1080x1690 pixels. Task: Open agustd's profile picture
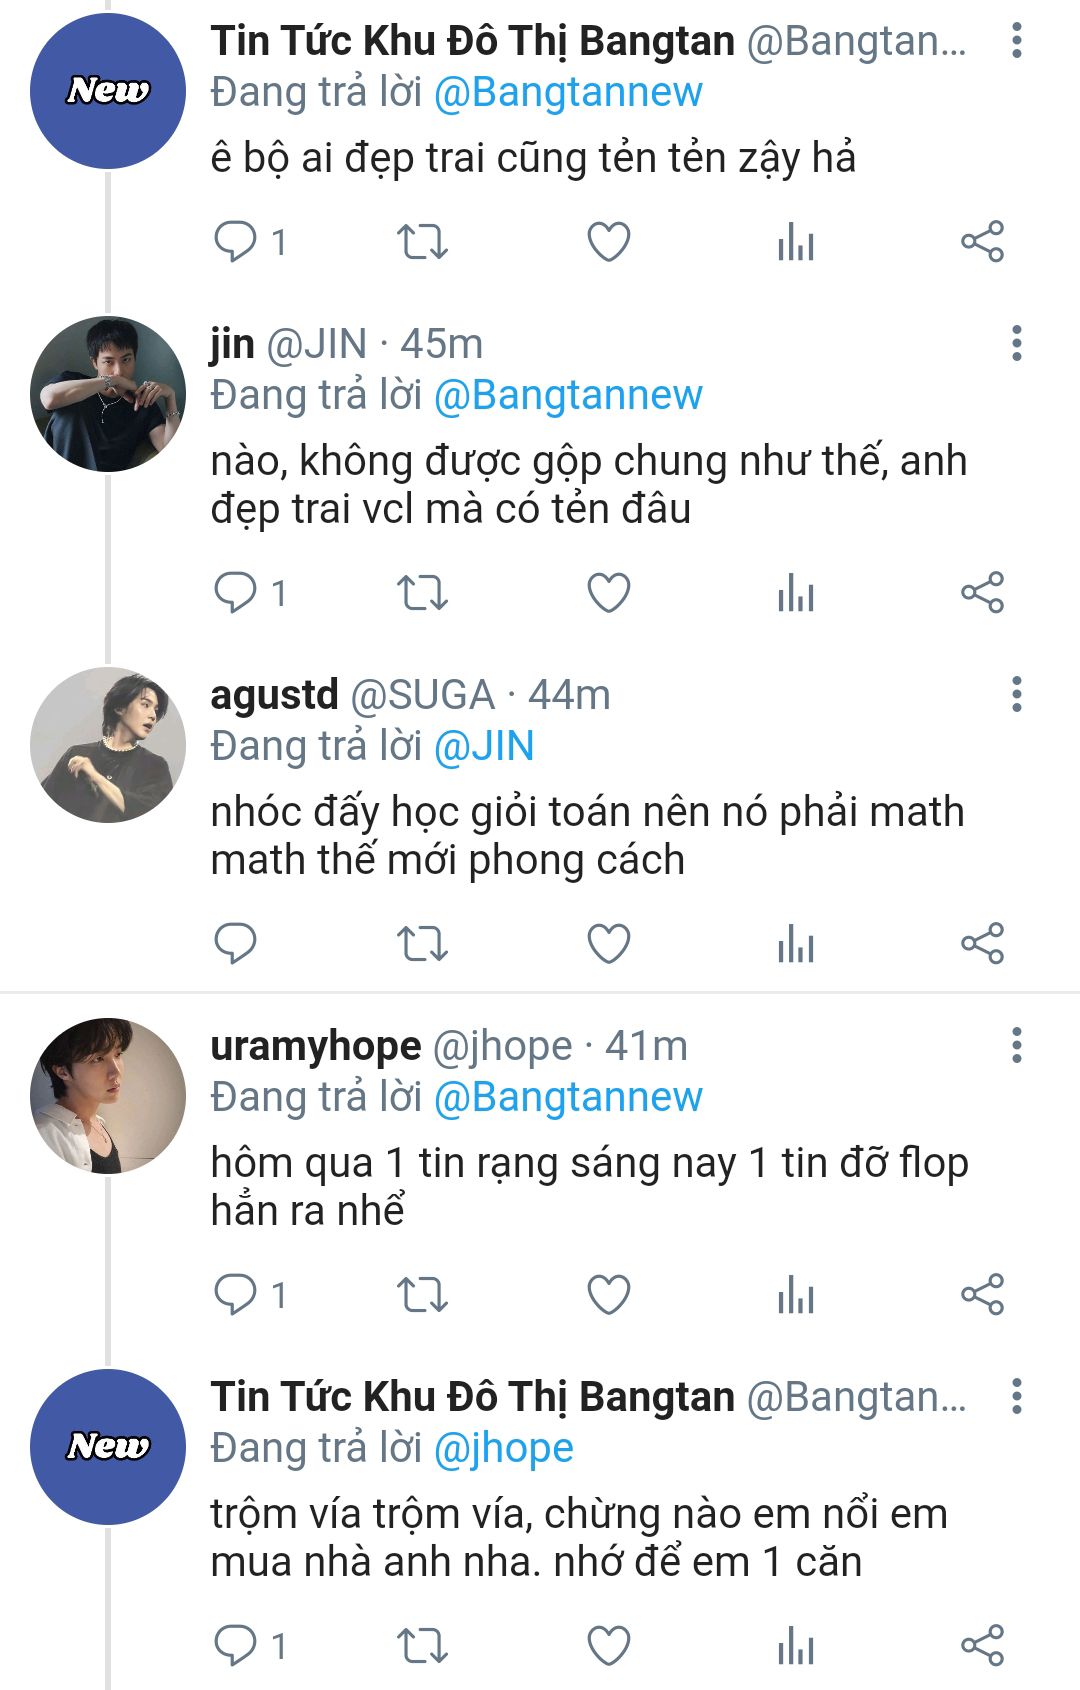(108, 745)
